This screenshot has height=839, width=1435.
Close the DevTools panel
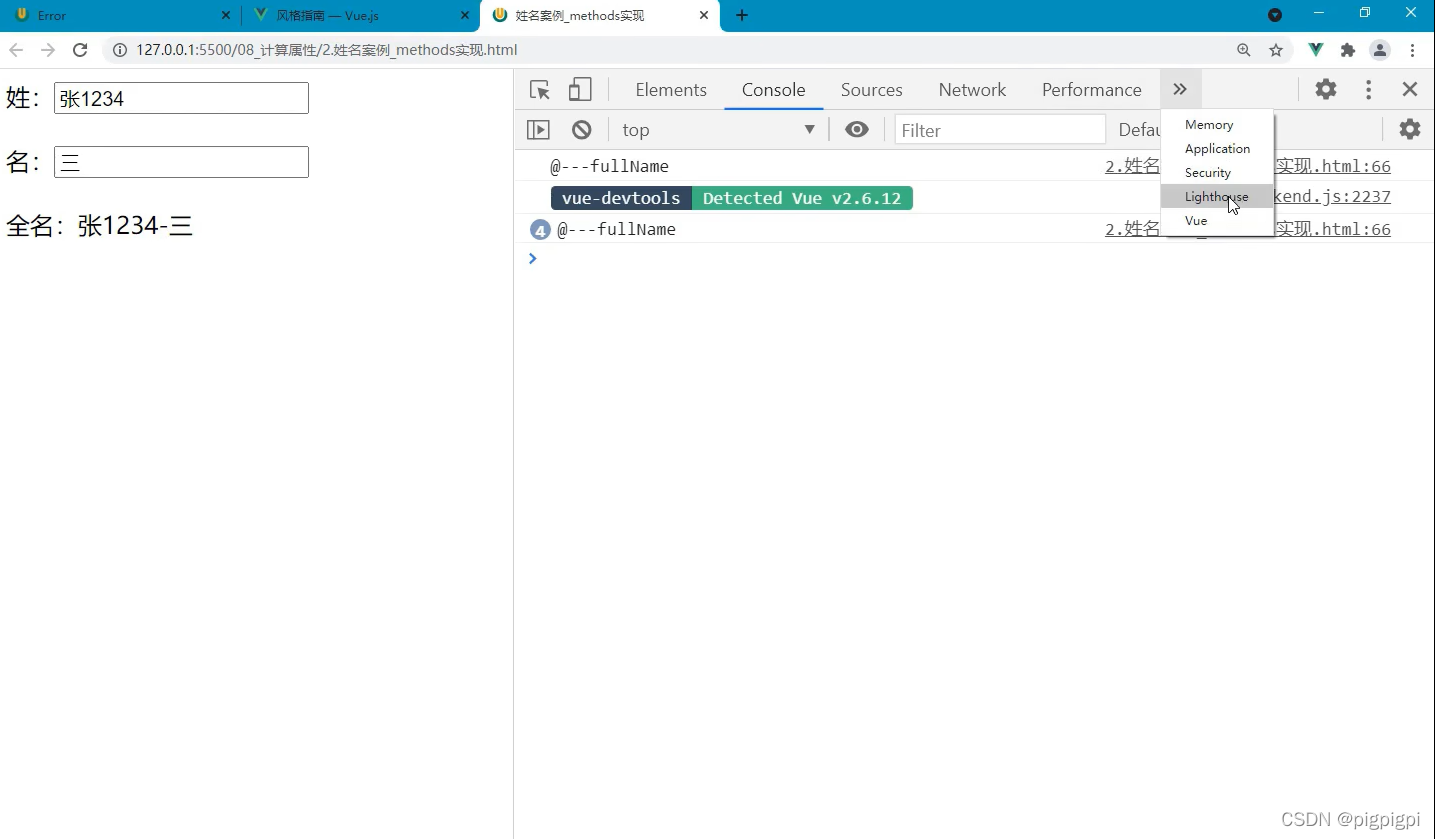(1410, 90)
